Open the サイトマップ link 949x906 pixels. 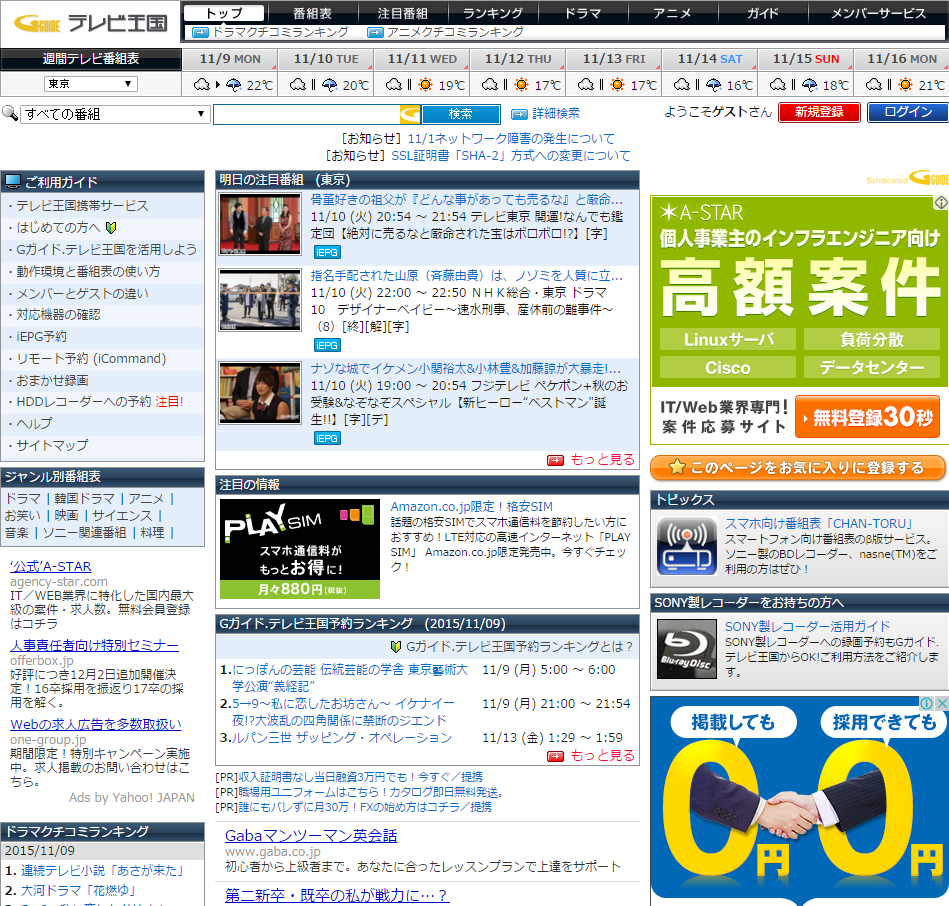click(52, 445)
